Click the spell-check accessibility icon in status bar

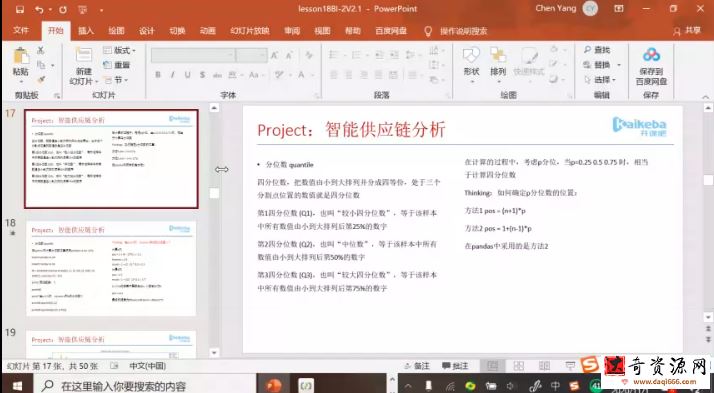coord(114,366)
